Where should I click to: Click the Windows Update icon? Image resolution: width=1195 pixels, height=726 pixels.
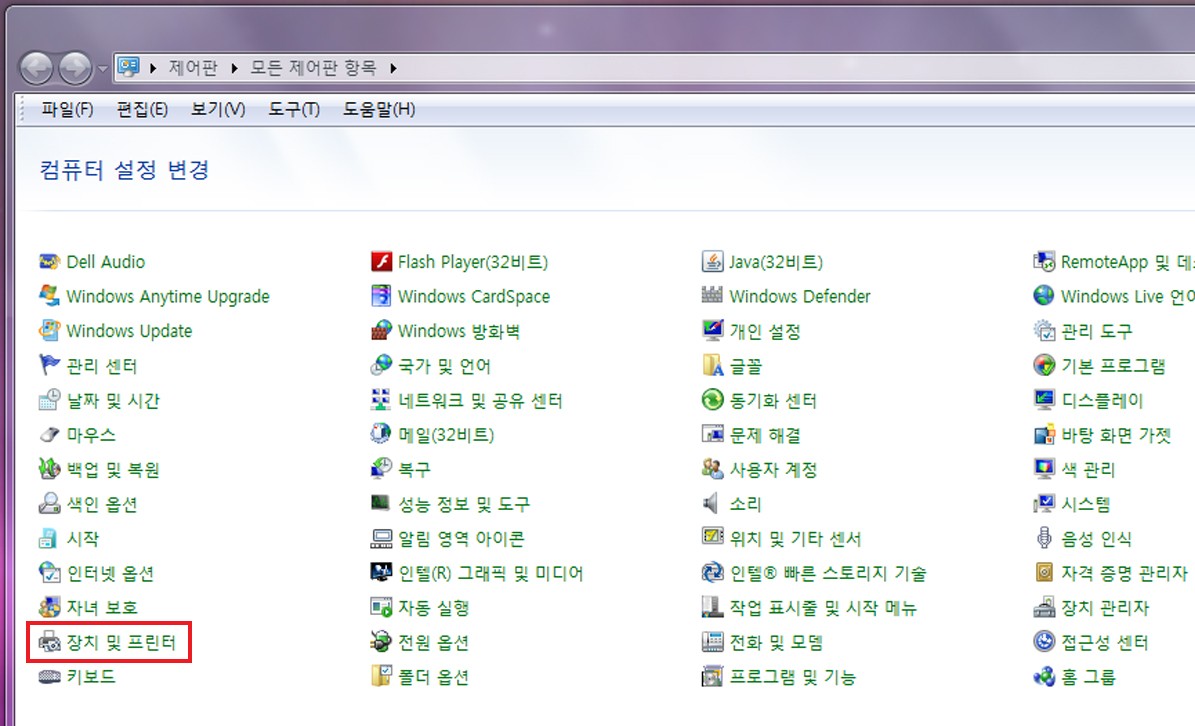click(x=50, y=331)
